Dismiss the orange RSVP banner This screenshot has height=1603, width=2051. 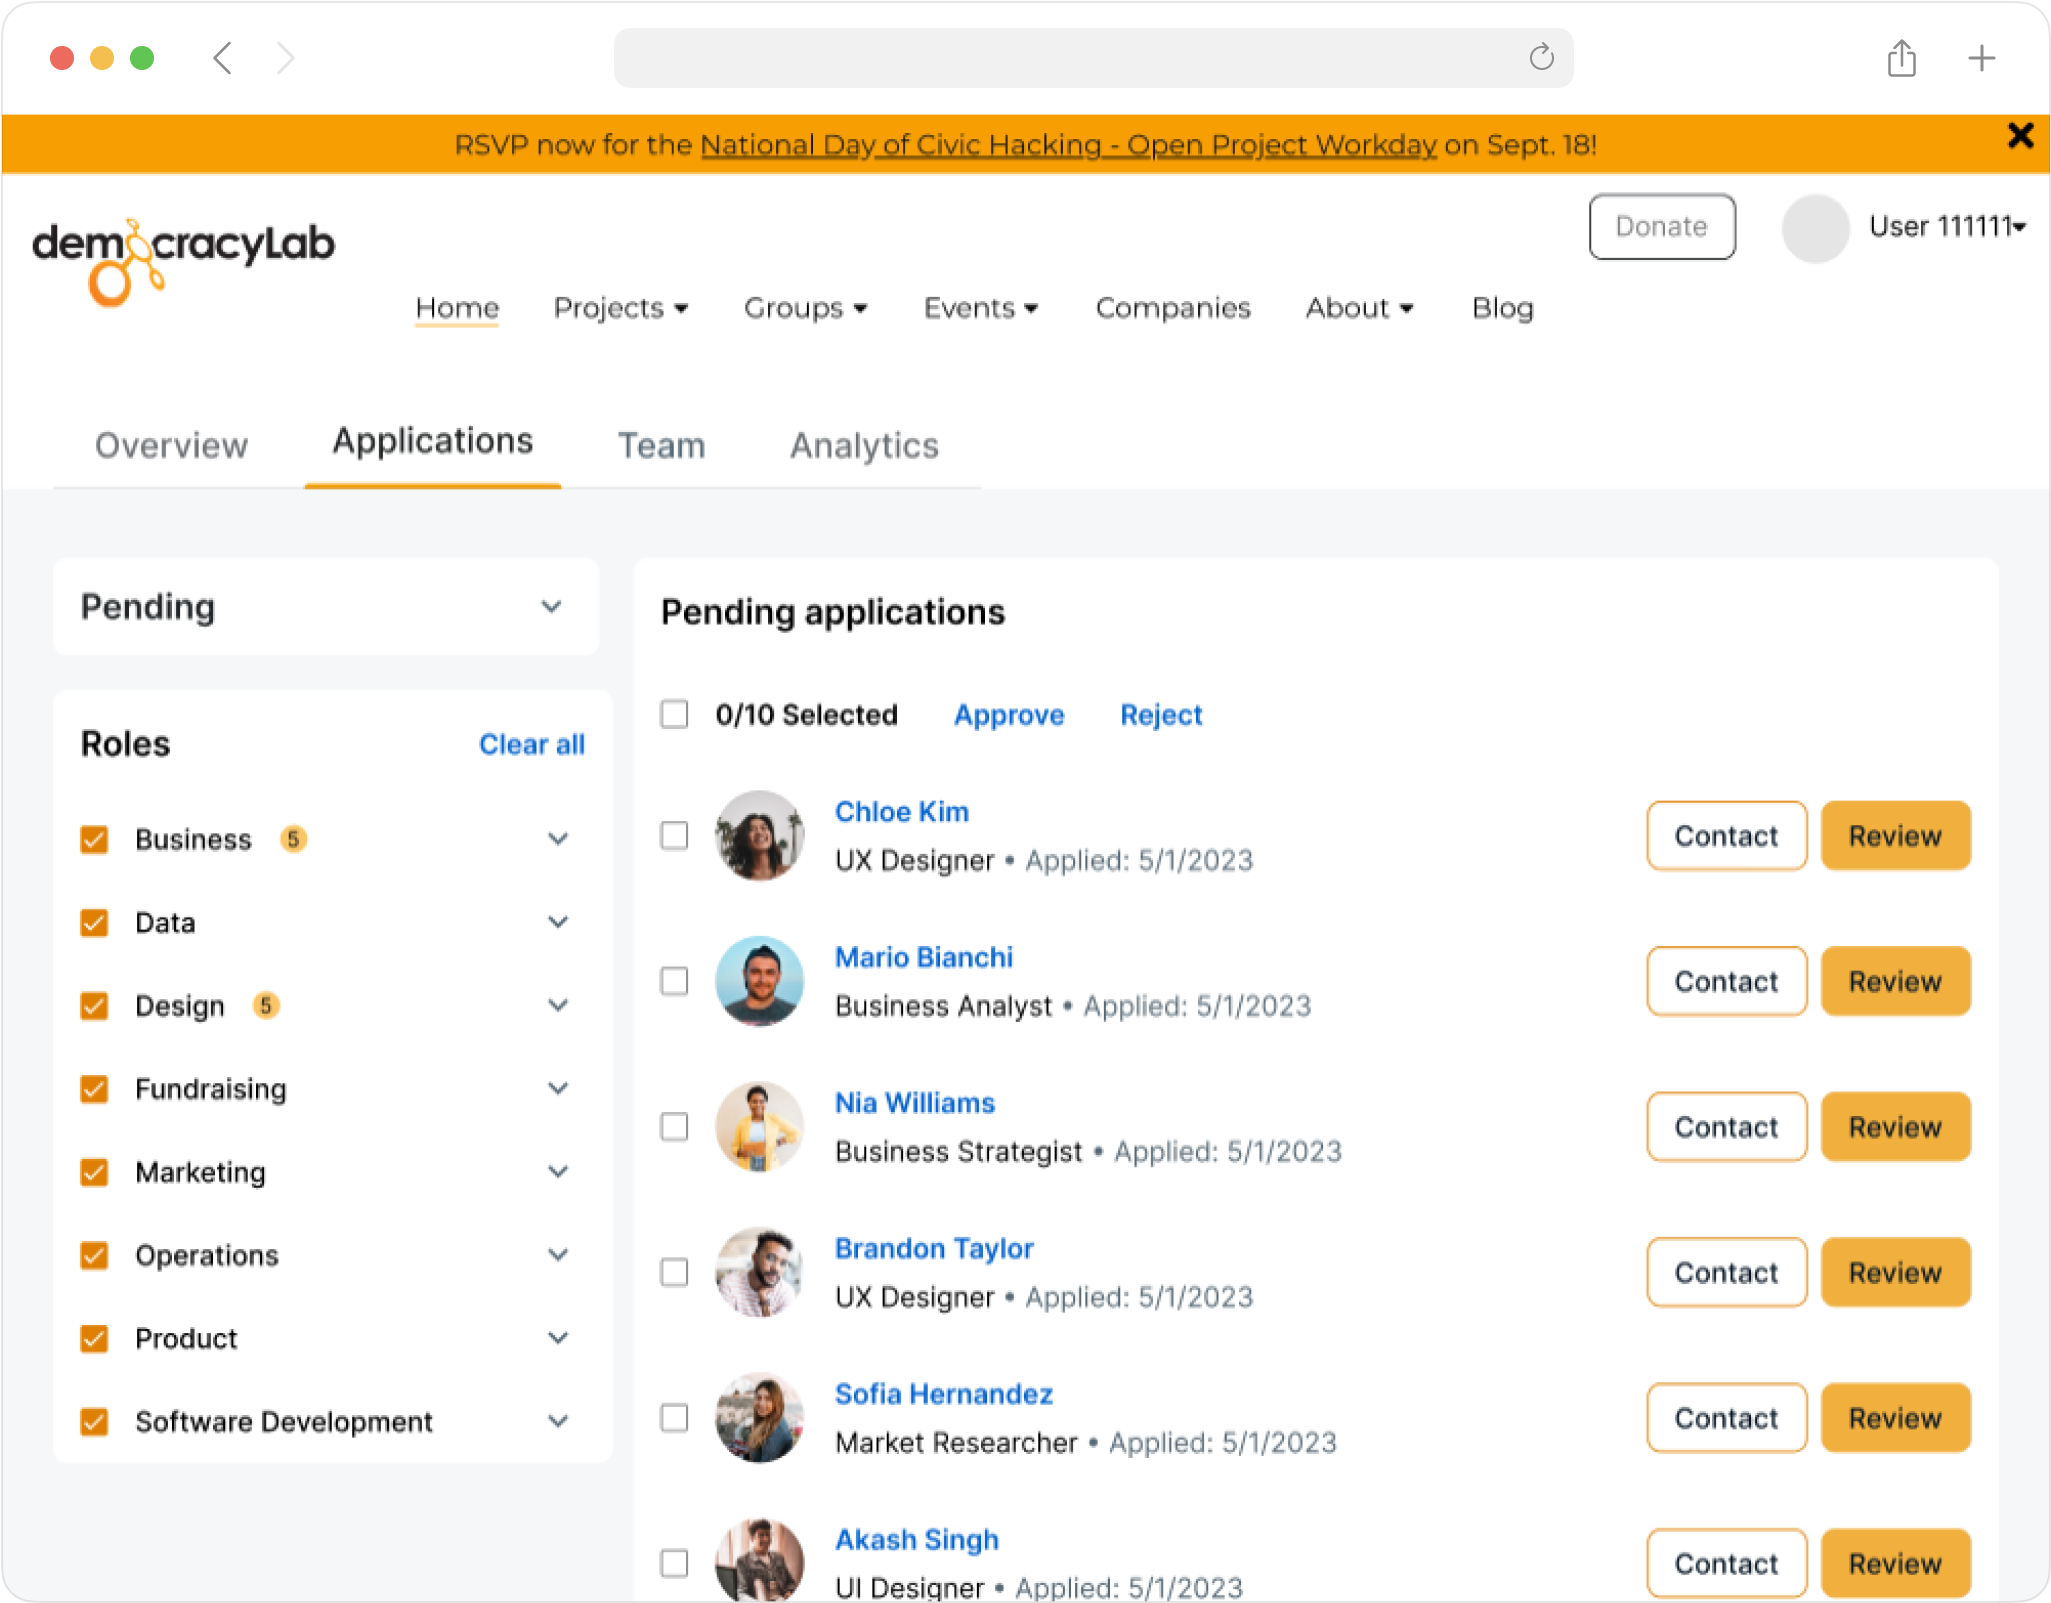pyautogui.click(x=2020, y=136)
